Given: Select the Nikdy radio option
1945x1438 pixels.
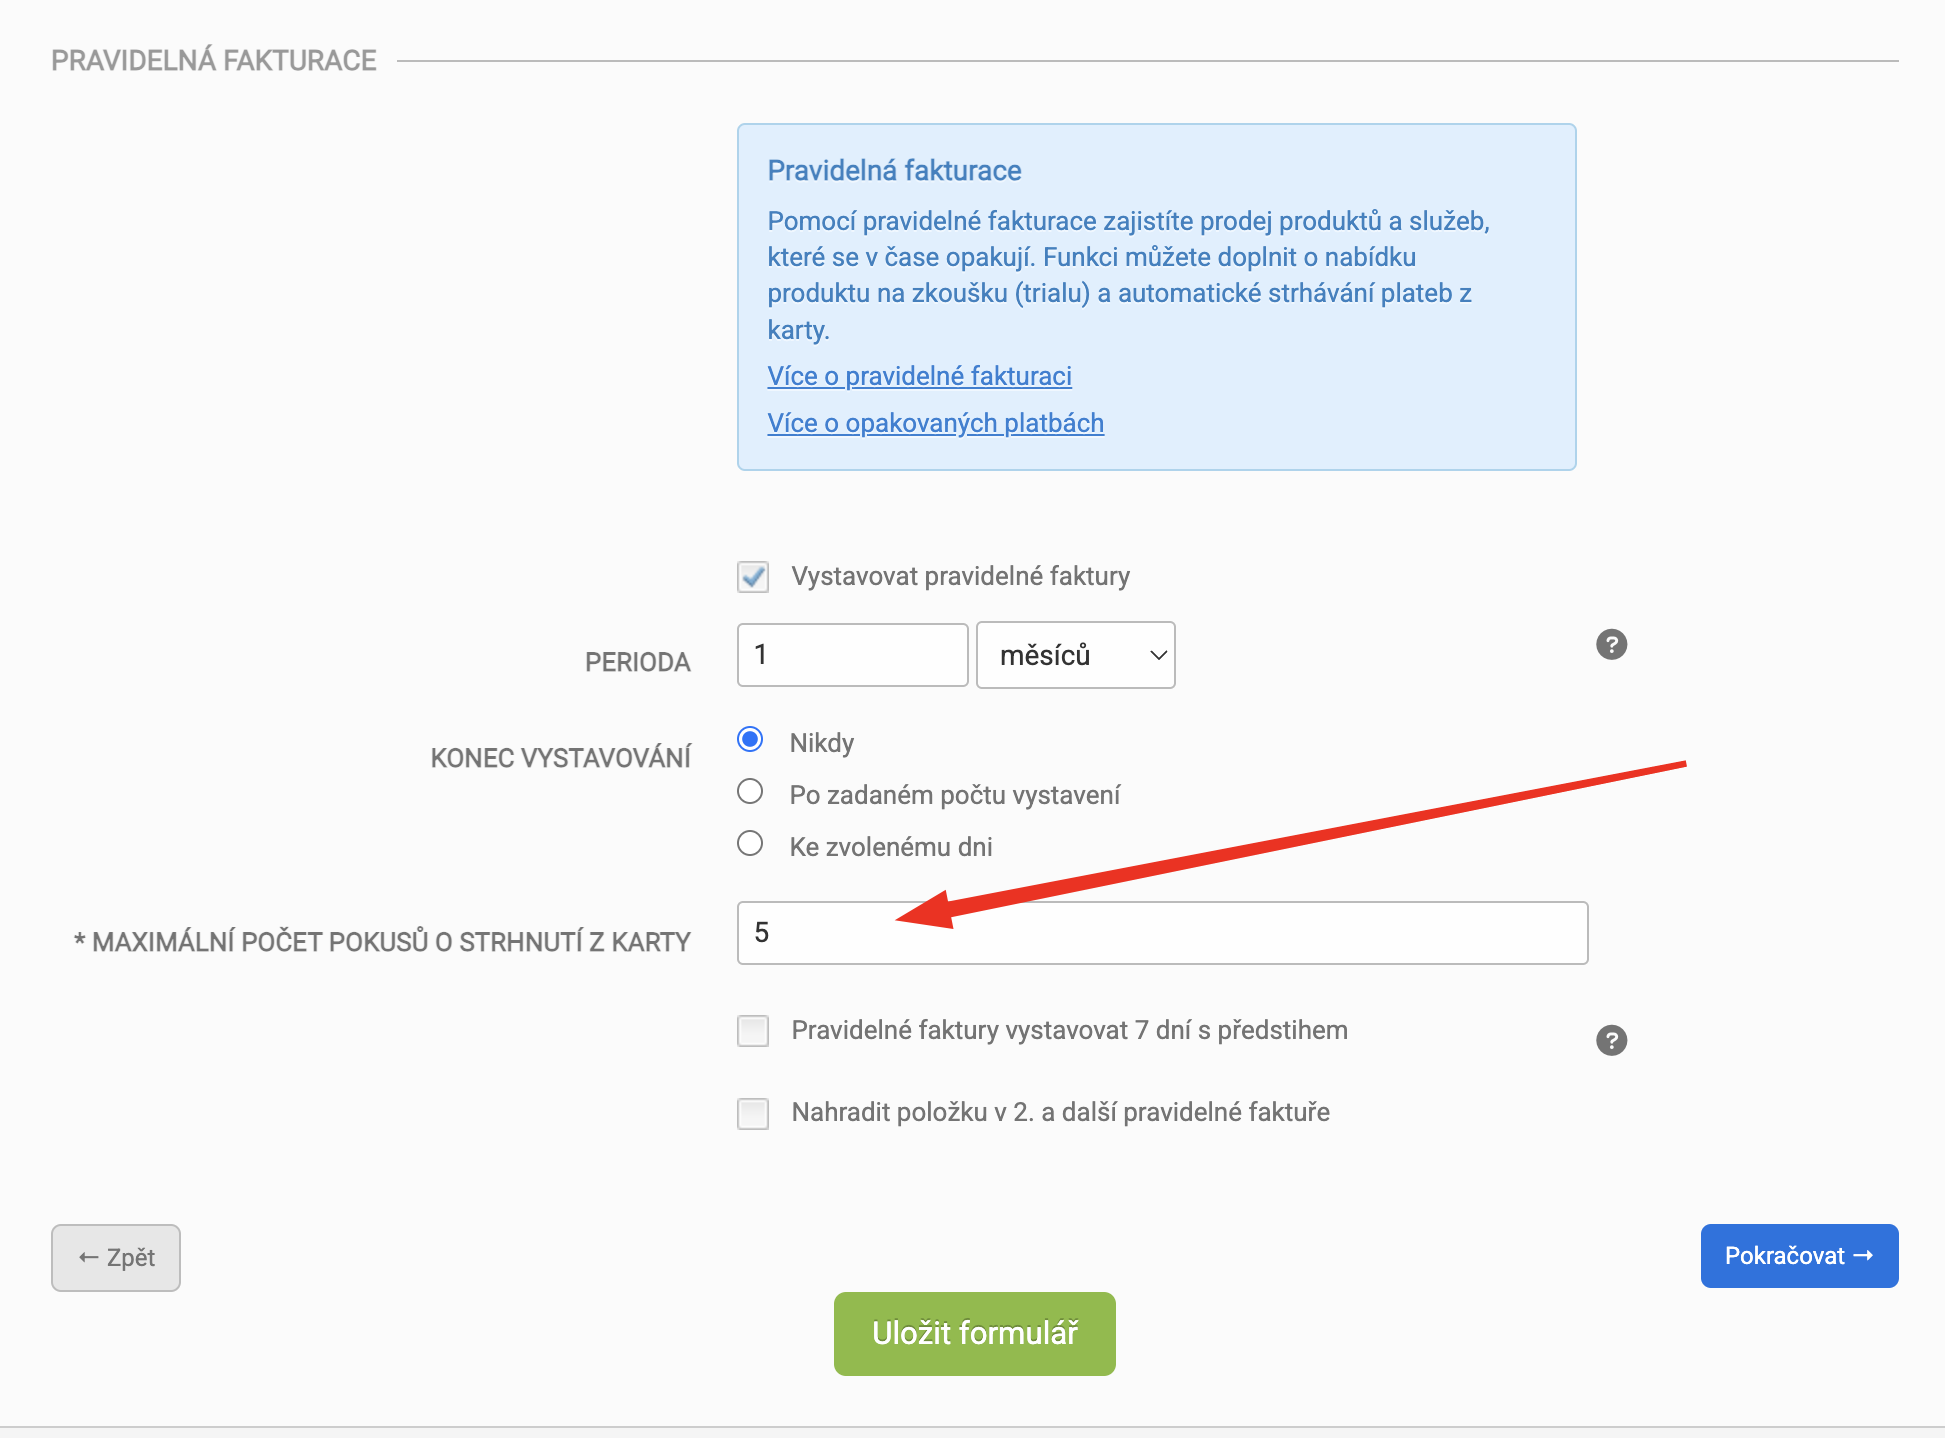Looking at the screenshot, I should [x=750, y=740].
